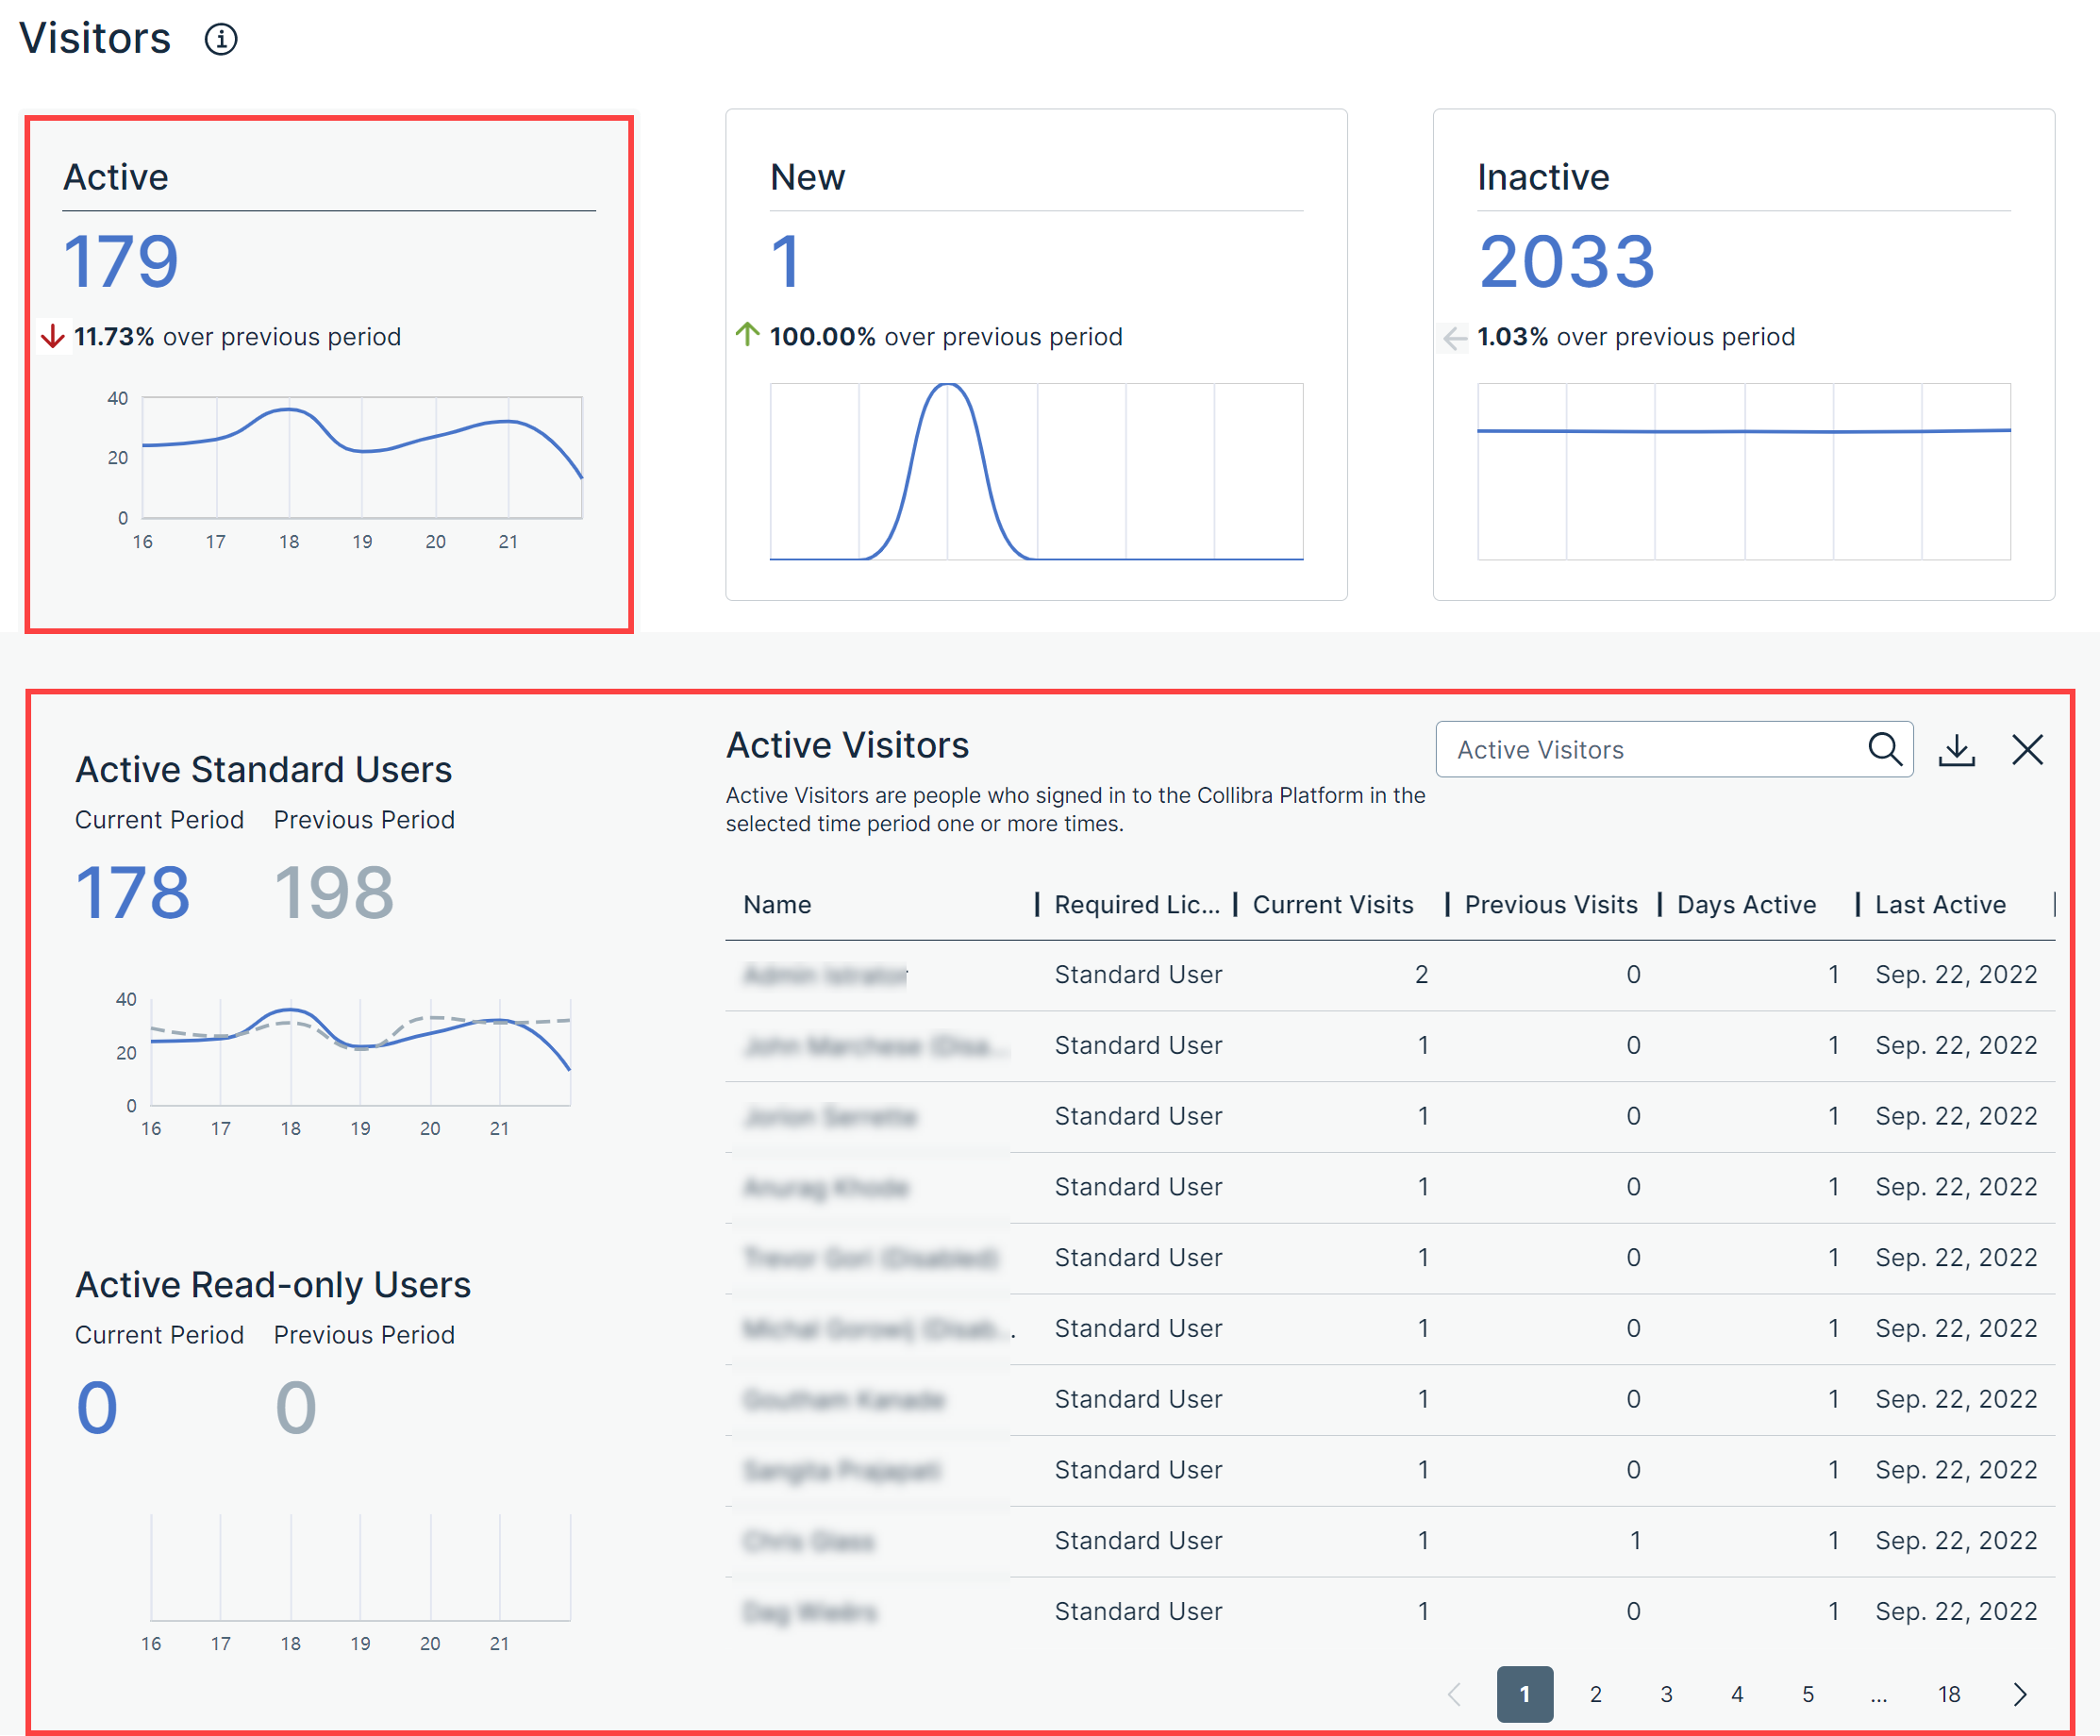Viewport: 2100px width, 1736px height.
Task: Open page 2 of results
Action: [1595, 1694]
